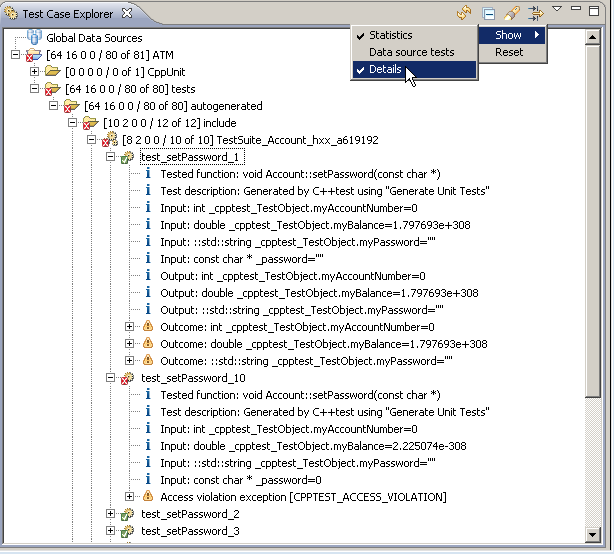614x554 pixels.
Task: Click the warning icon beside Access violation exception
Action: click(148, 496)
